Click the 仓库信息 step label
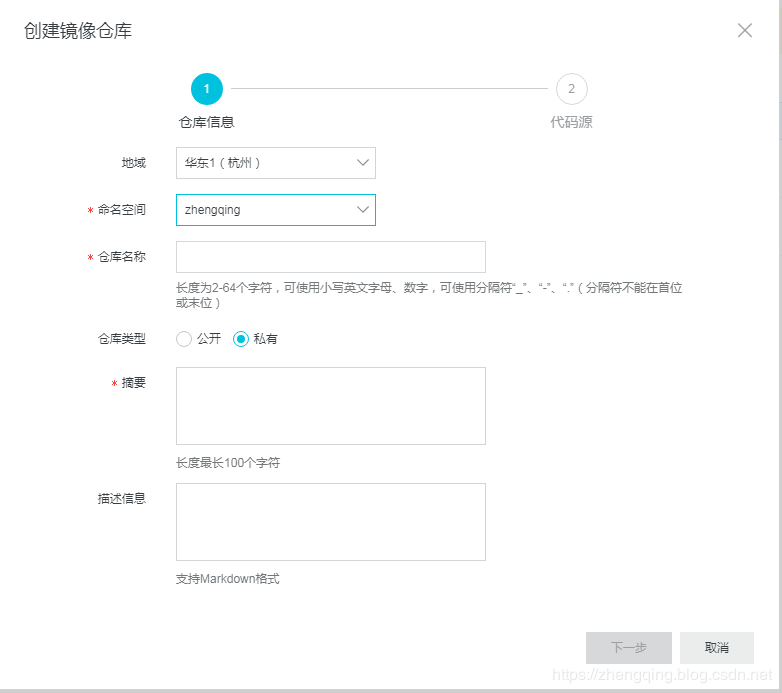The height and width of the screenshot is (693, 782). [x=206, y=122]
